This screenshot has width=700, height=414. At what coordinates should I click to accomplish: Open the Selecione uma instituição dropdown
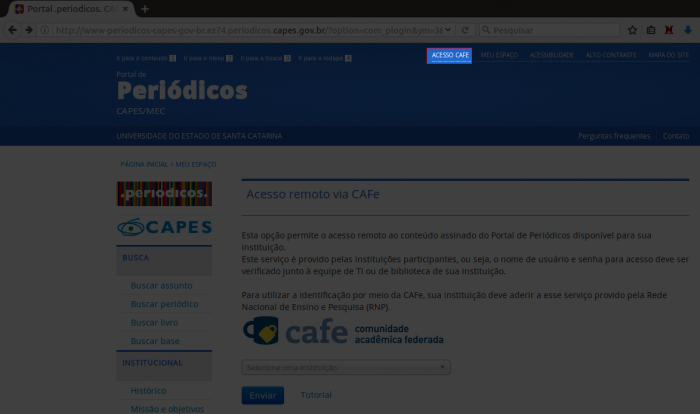(346, 367)
